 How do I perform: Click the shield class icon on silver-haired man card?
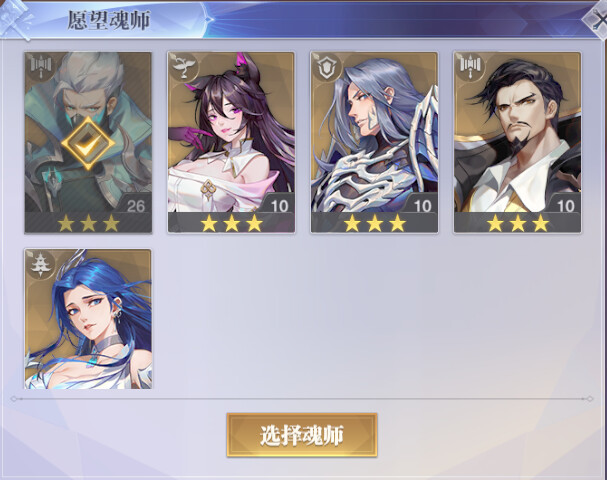click(x=327, y=66)
